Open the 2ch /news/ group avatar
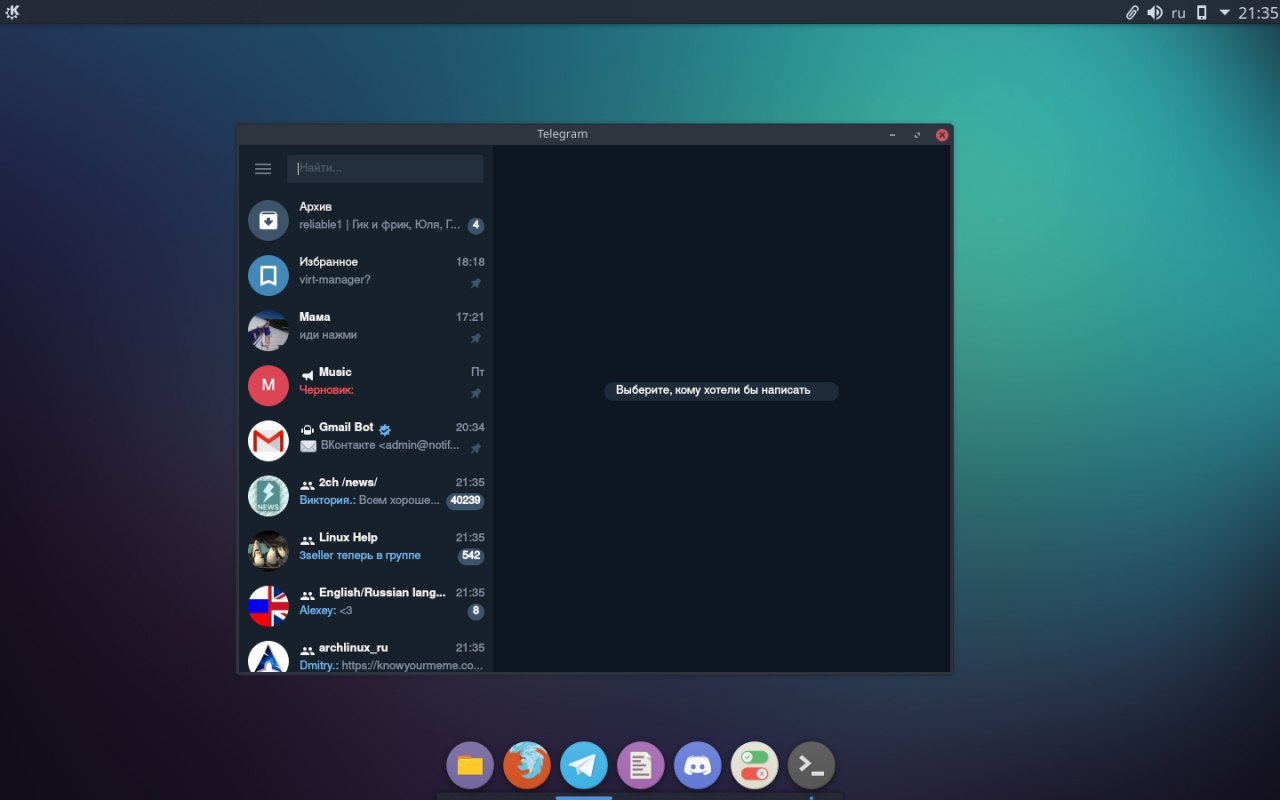 point(268,495)
